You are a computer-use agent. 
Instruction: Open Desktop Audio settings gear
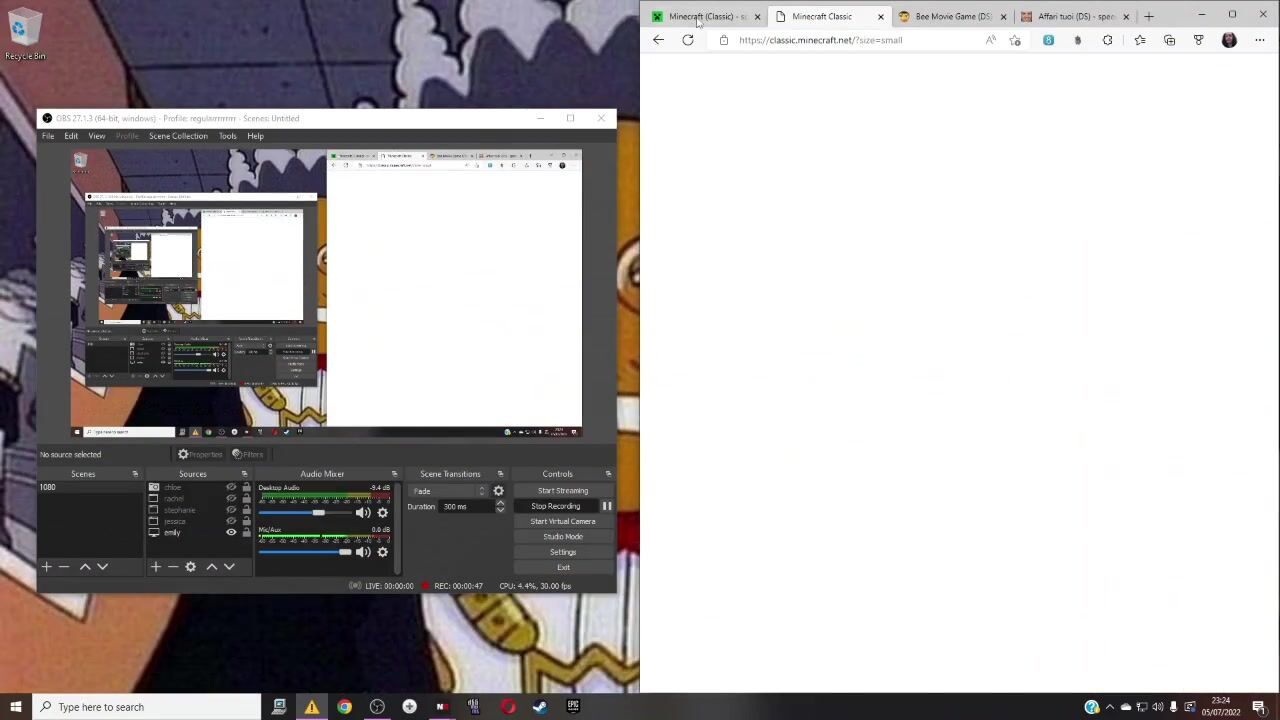pyautogui.click(x=382, y=513)
